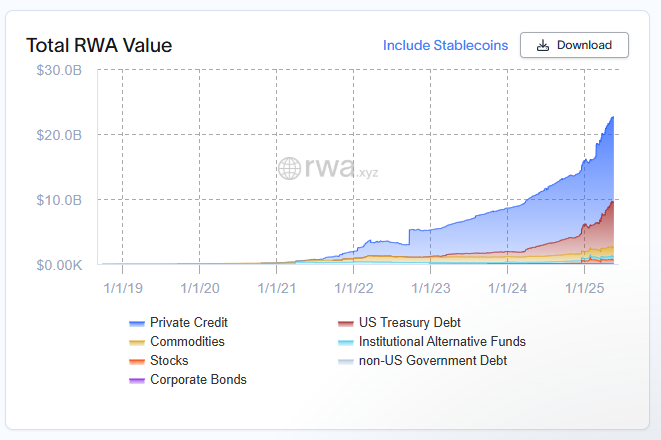
Task: Hide the Commodities series via legend
Action: pyautogui.click(x=187, y=342)
